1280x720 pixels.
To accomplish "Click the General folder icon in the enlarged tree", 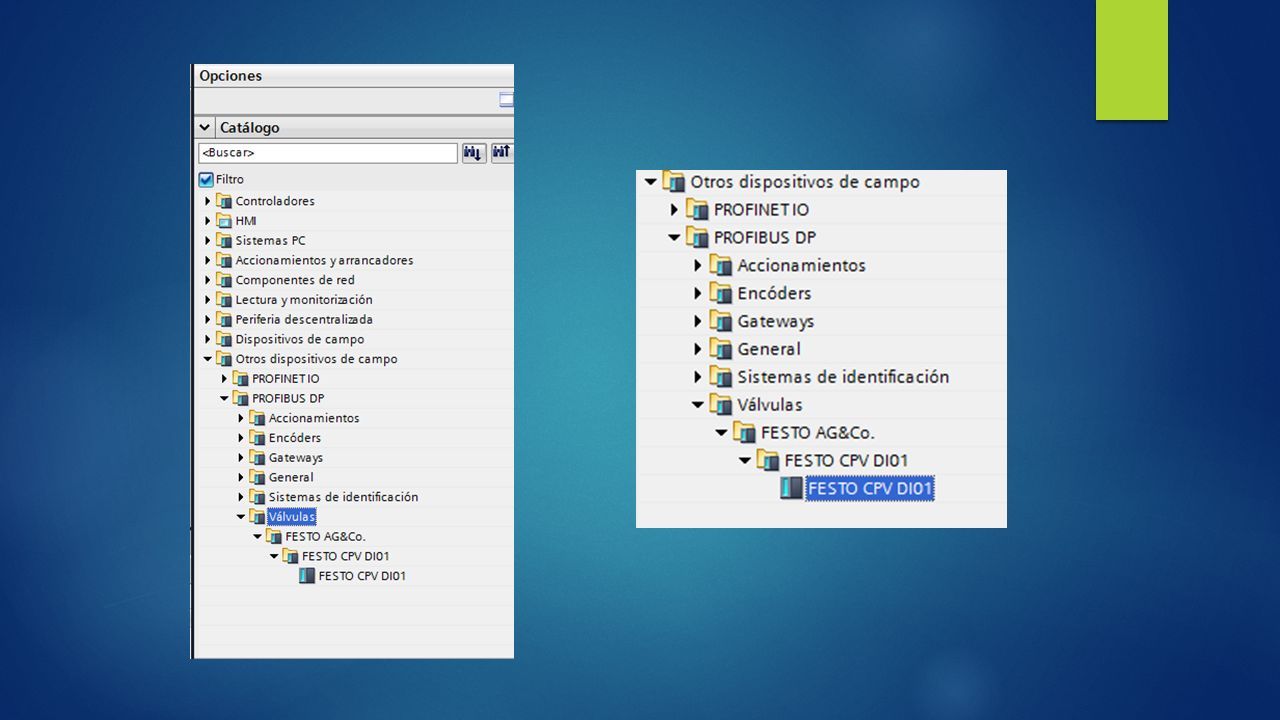I will tap(721, 349).
